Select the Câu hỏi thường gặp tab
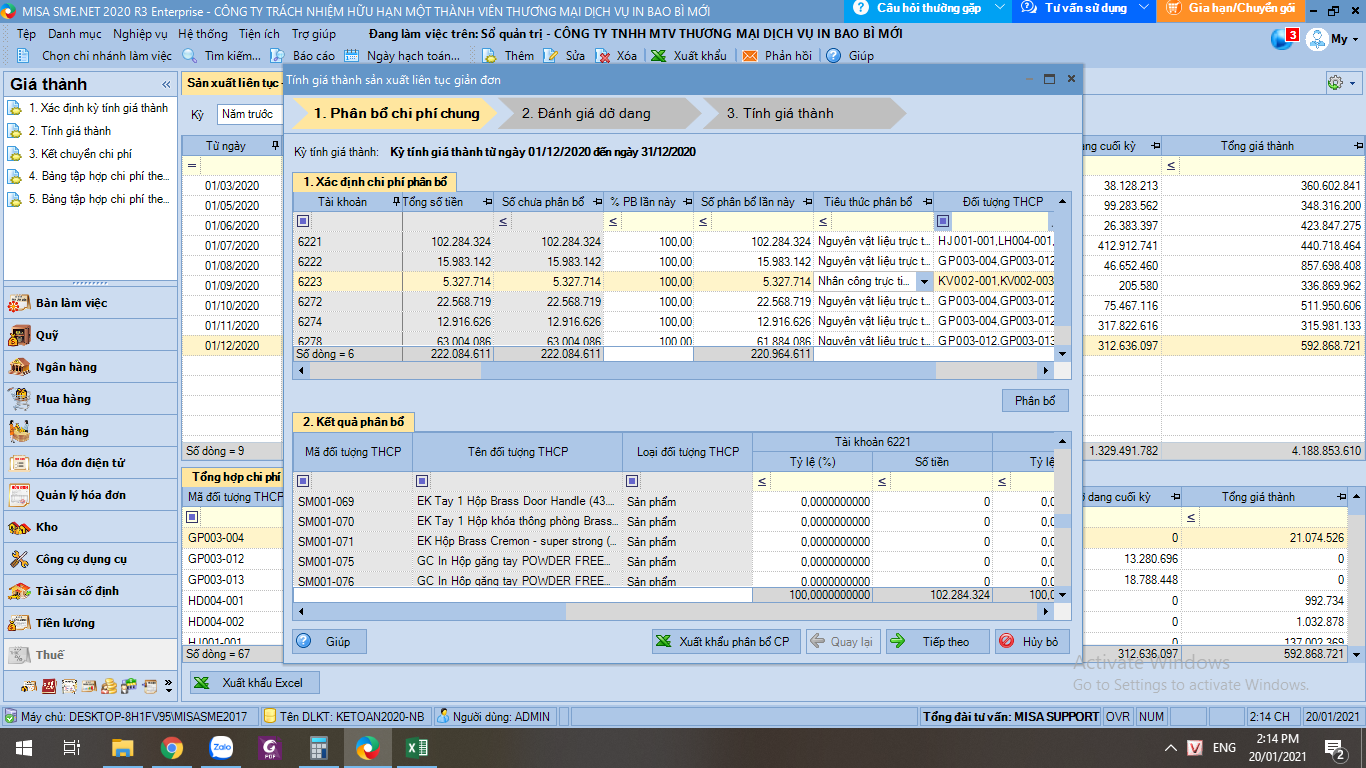Image resolution: width=1366 pixels, height=768 pixels. click(929, 8)
